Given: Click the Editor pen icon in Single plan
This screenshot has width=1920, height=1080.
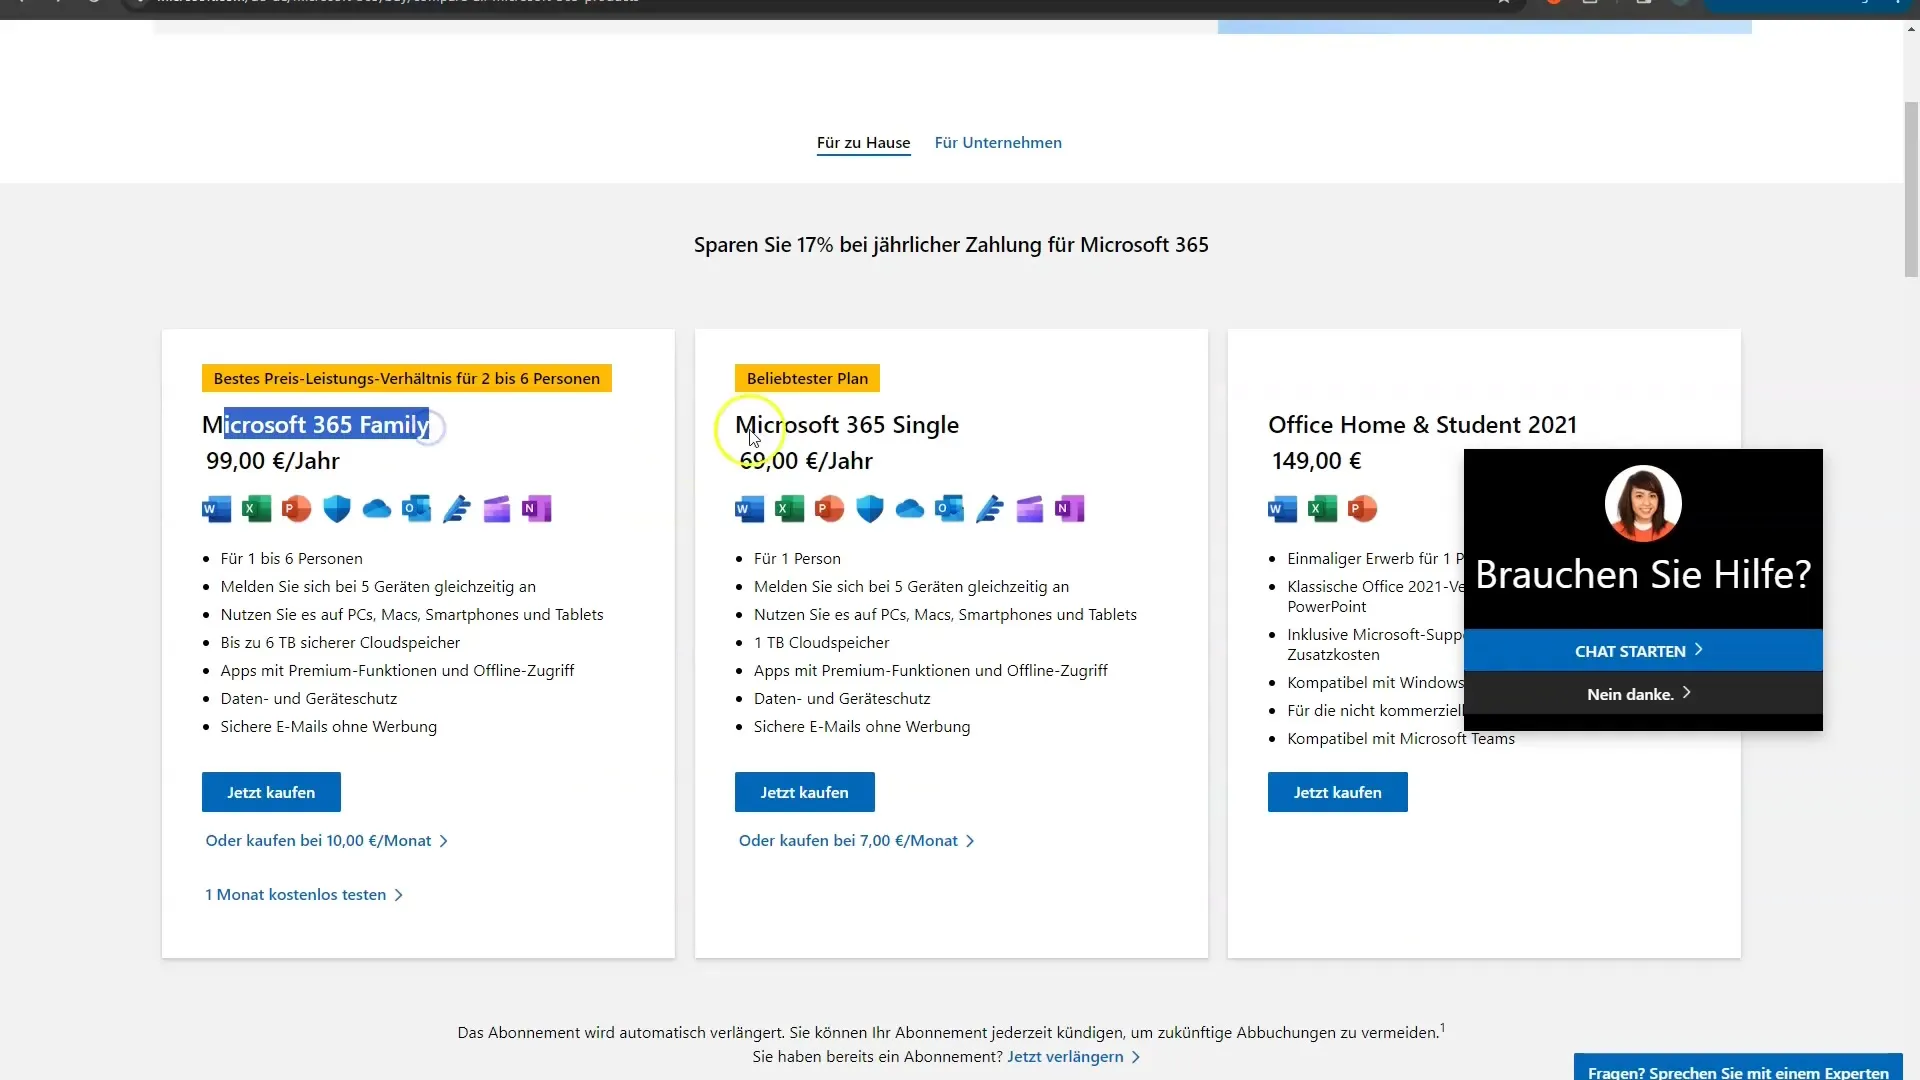Looking at the screenshot, I should coord(989,509).
